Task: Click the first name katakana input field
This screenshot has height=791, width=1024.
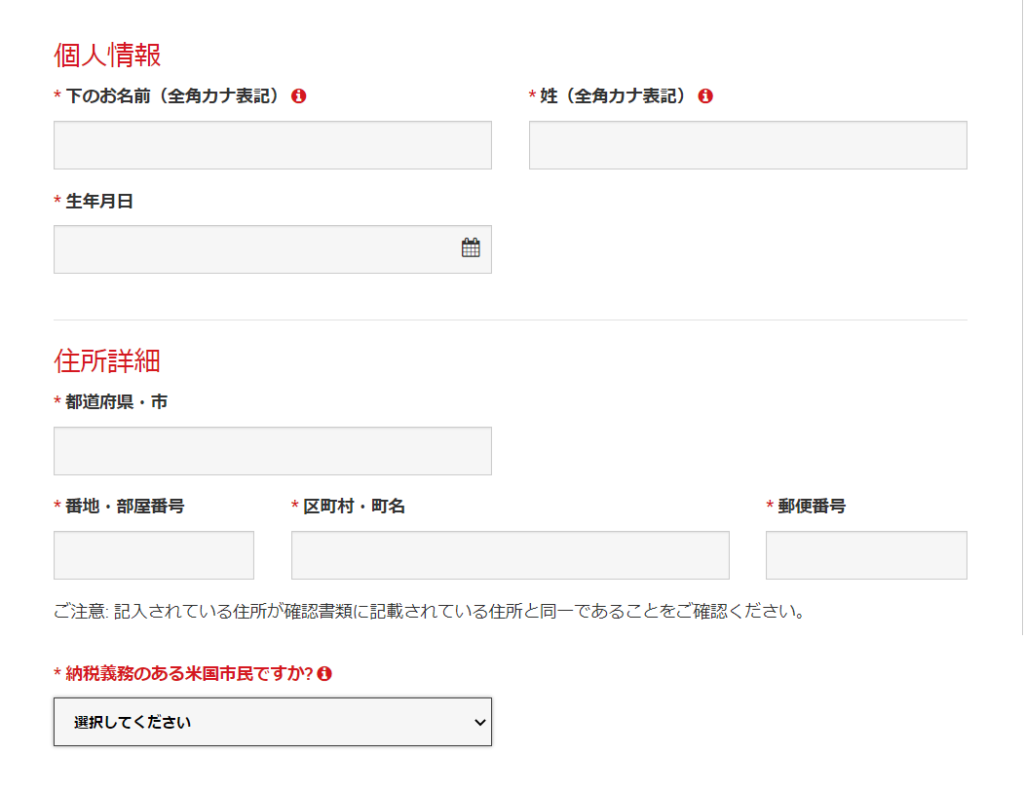Action: [x=272, y=145]
